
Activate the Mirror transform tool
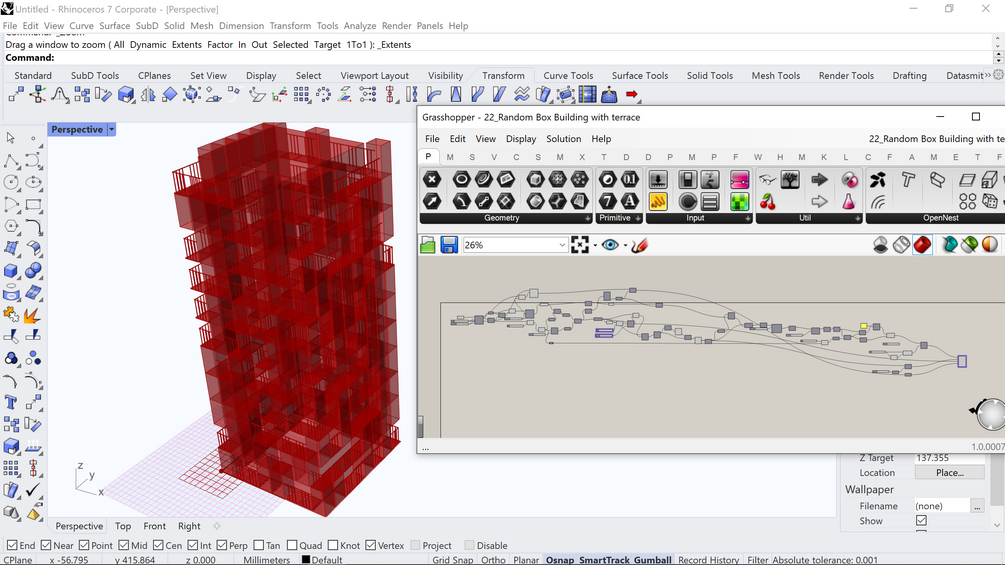148,95
